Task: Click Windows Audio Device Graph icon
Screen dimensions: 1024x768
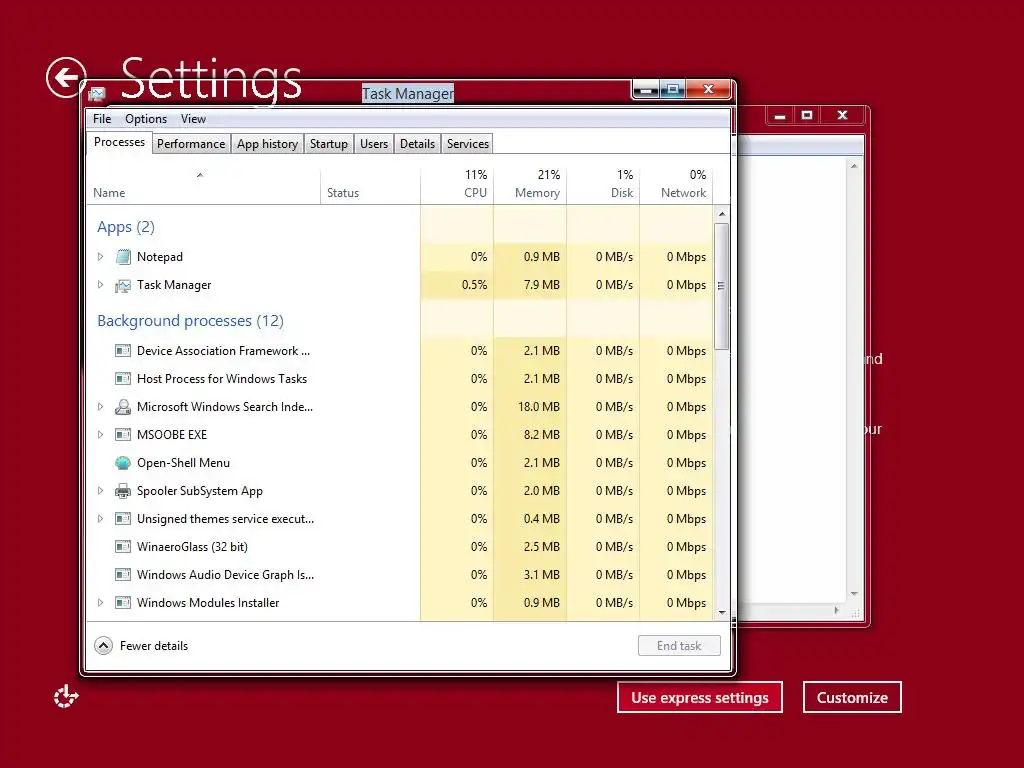Action: click(123, 575)
